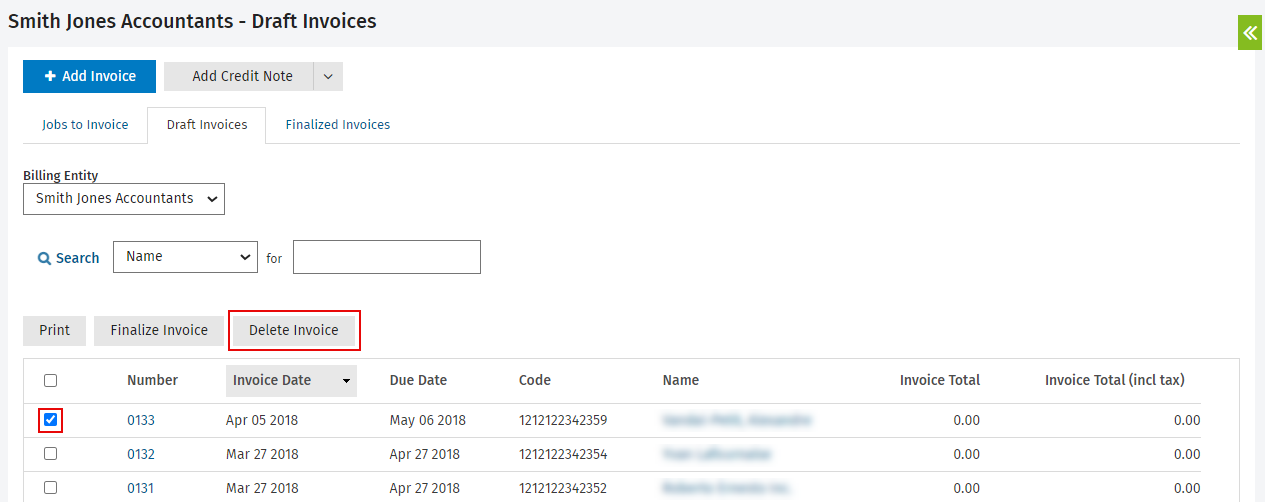The image size is (1265, 502).
Task: Click the Search magnifier icon
Action: tap(44, 258)
